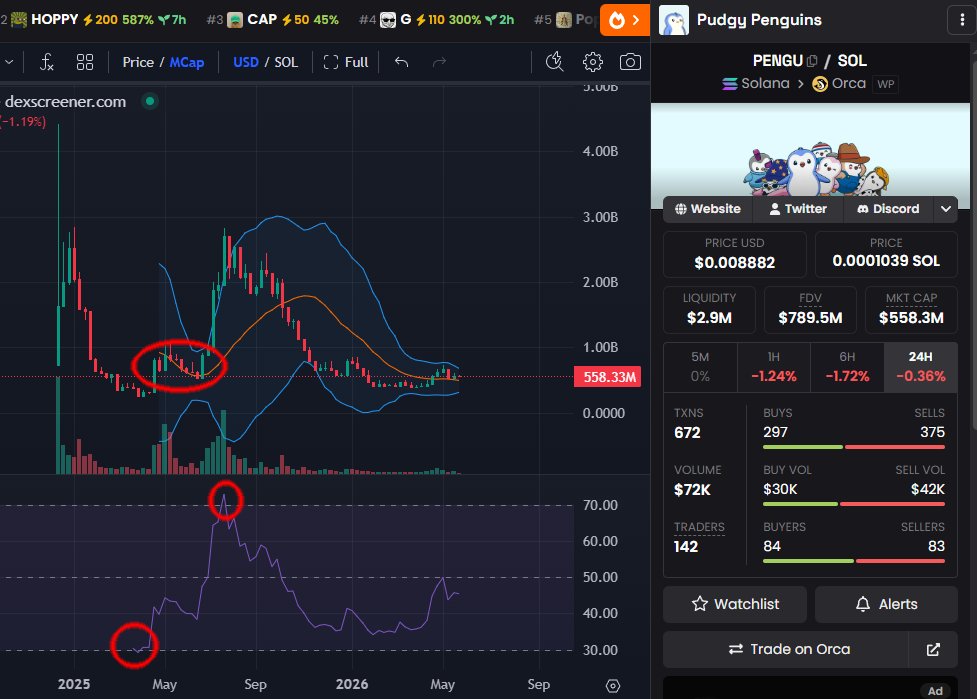
Task: Open the Pudgy Penguins avatar icon
Action: 674,20
